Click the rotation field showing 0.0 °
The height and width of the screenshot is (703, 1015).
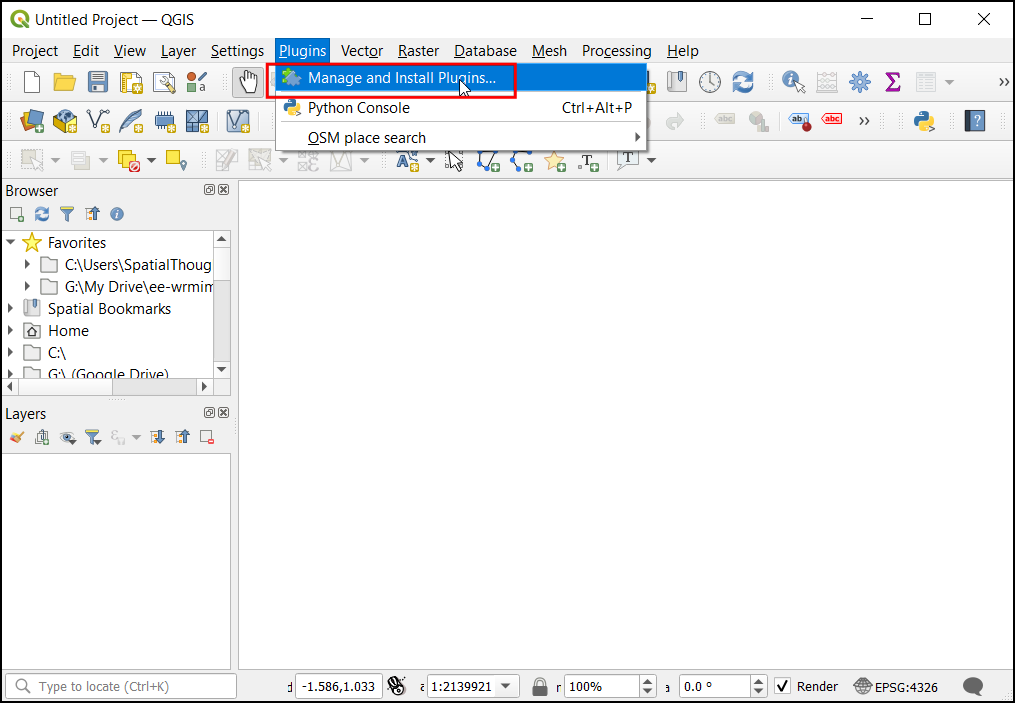click(x=713, y=686)
